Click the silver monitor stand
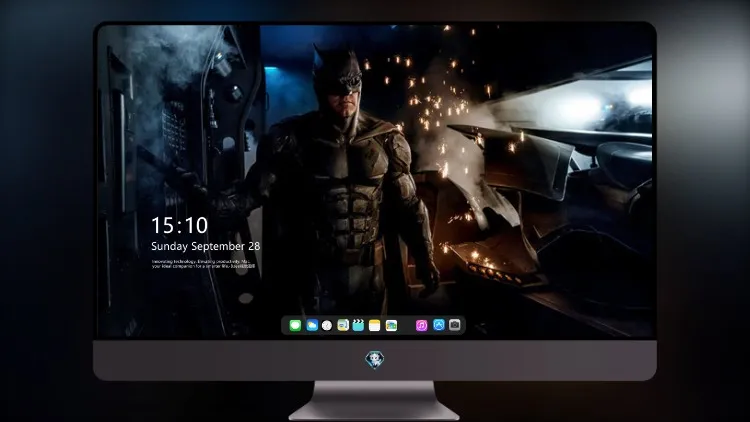Screen dimensions: 750x422 point(374,400)
